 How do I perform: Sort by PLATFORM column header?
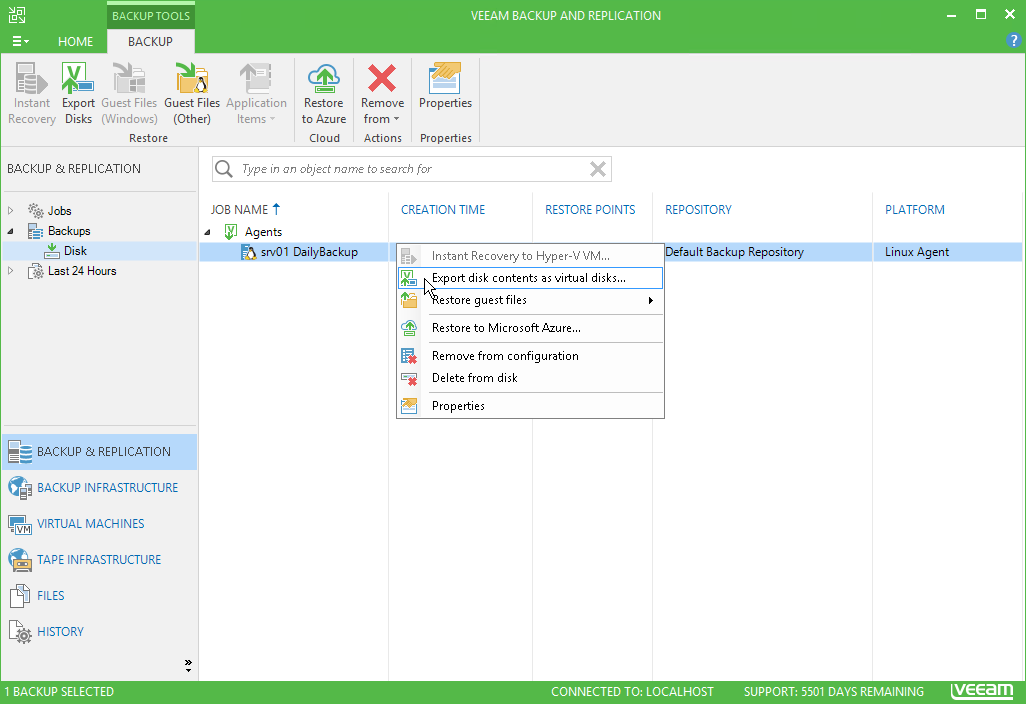point(915,209)
